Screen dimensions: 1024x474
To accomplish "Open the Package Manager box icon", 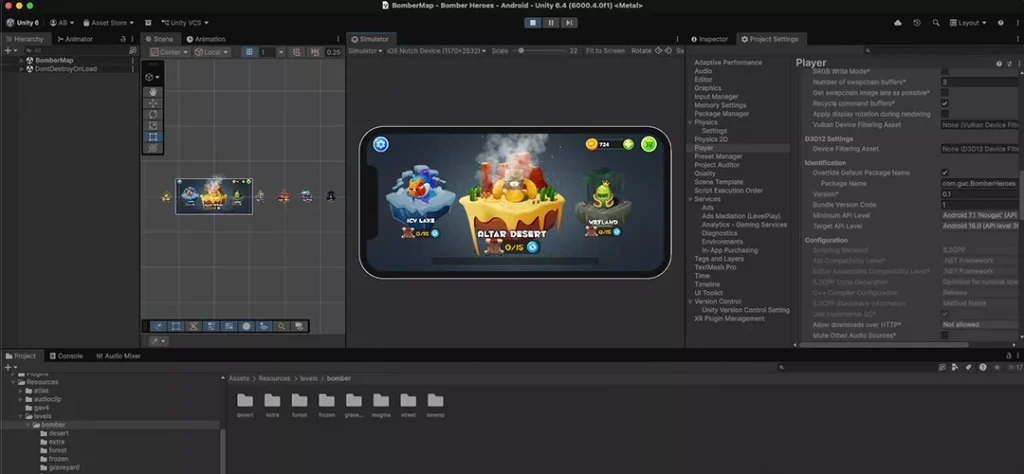I will point(148,23).
